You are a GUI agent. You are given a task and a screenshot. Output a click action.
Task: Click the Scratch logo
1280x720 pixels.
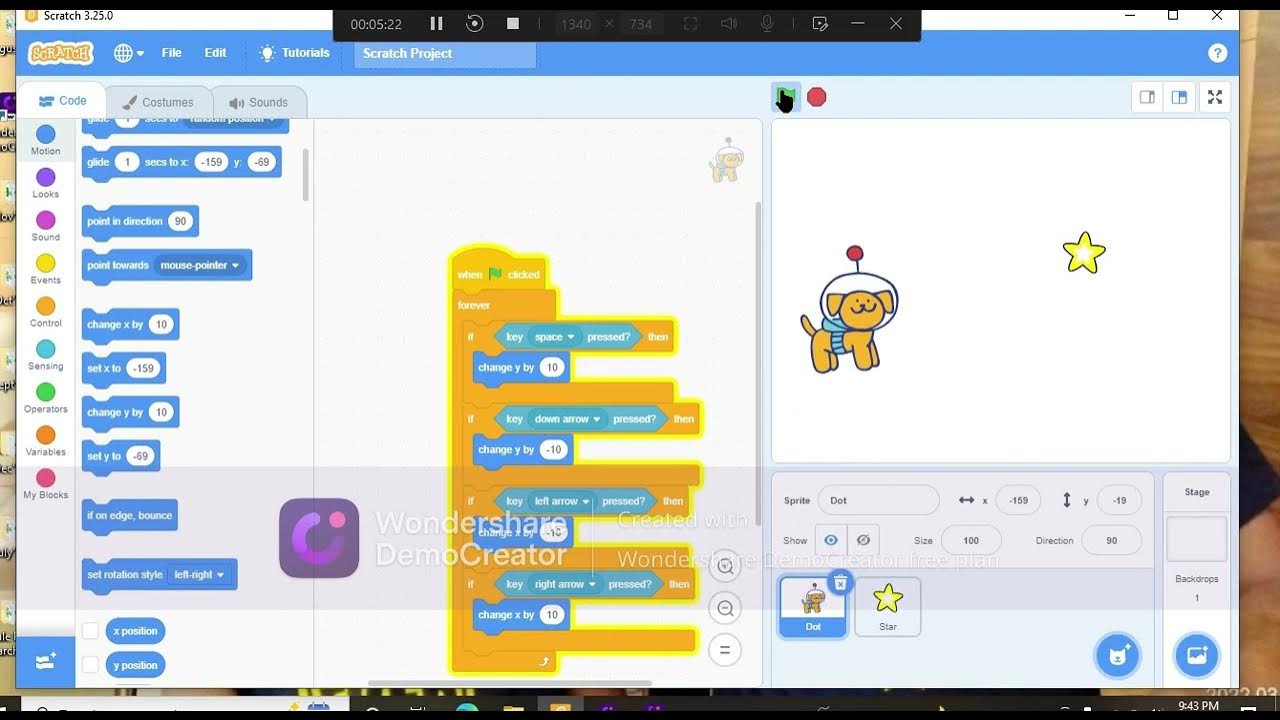(60, 53)
